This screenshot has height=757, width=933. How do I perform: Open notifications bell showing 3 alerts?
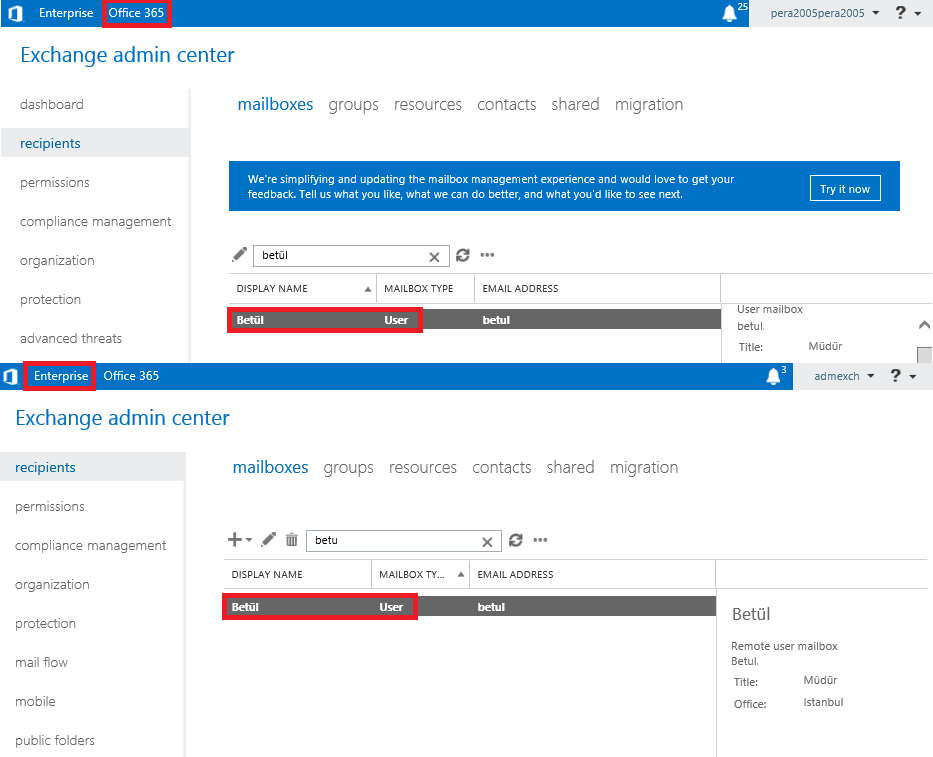[773, 376]
